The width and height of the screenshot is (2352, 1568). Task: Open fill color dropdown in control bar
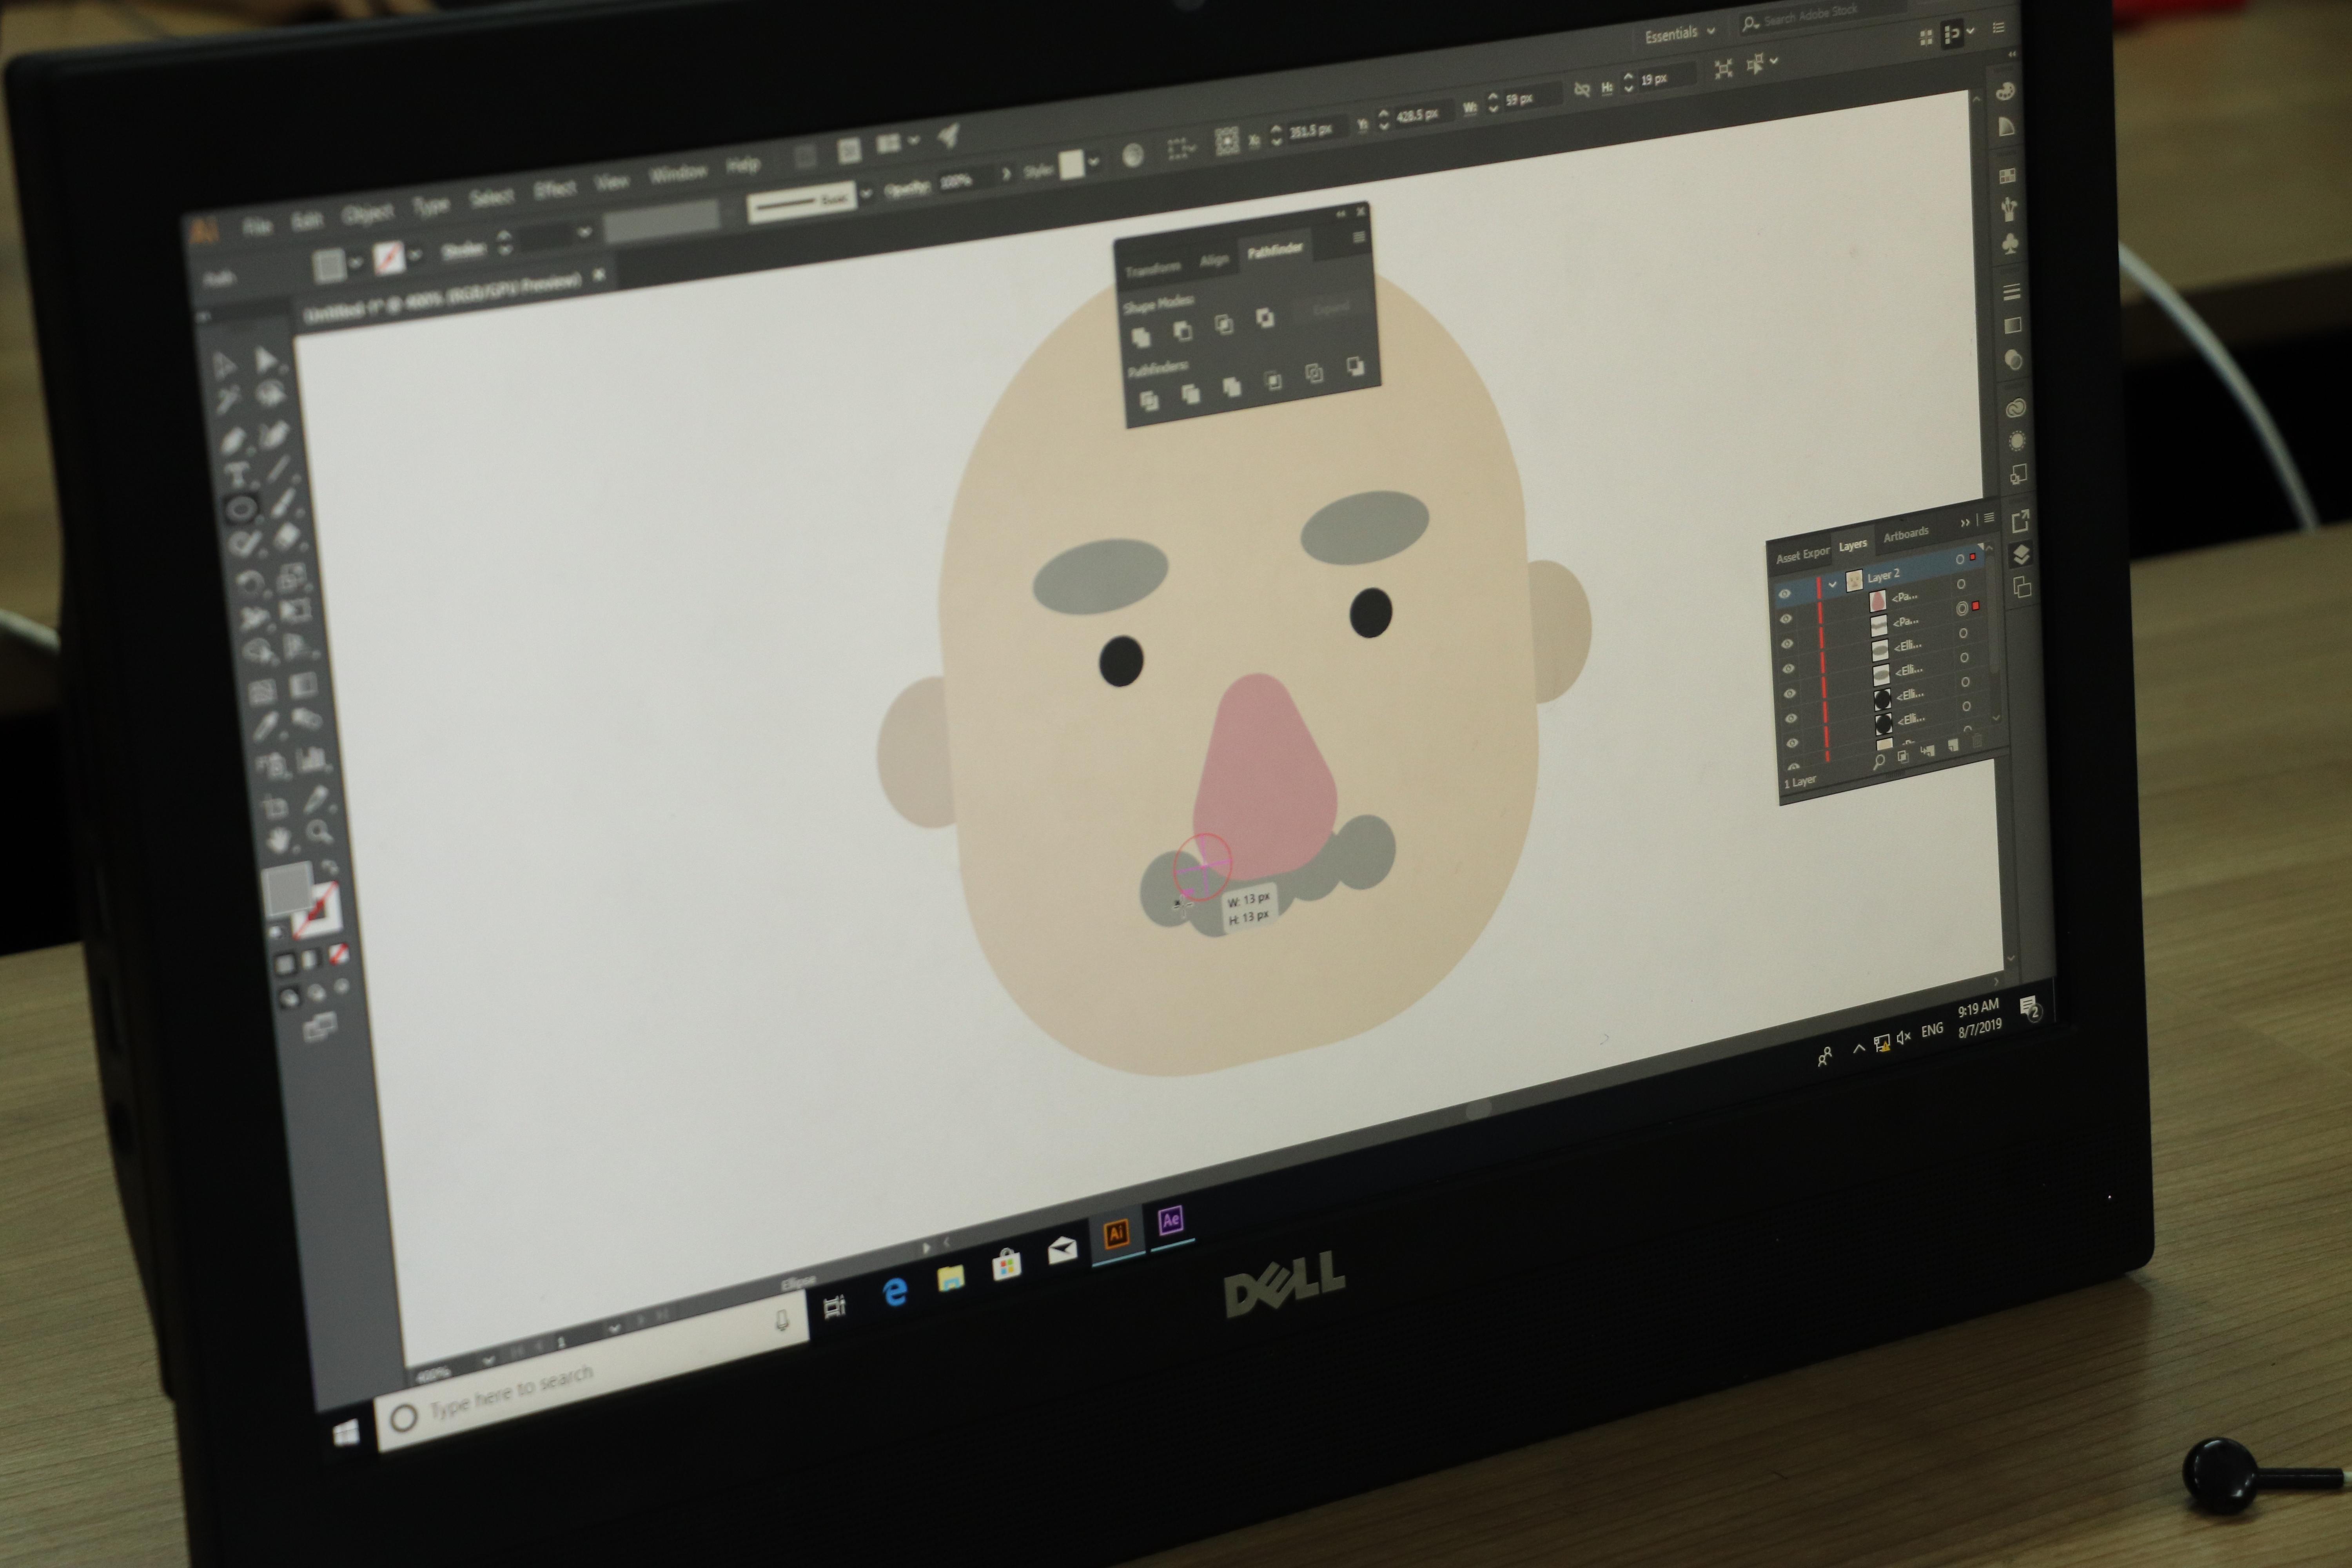coord(355,262)
